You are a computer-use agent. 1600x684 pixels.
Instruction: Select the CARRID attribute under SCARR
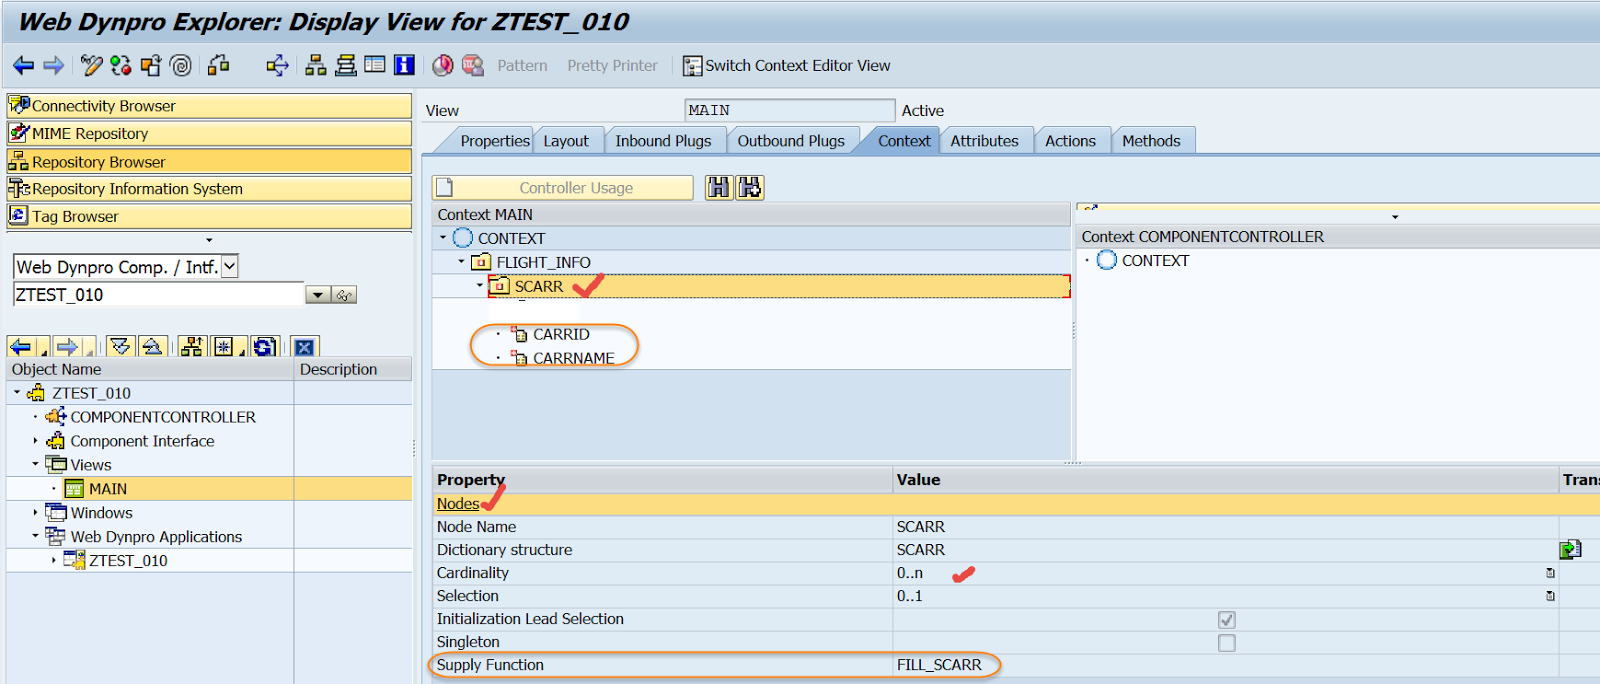coord(561,334)
